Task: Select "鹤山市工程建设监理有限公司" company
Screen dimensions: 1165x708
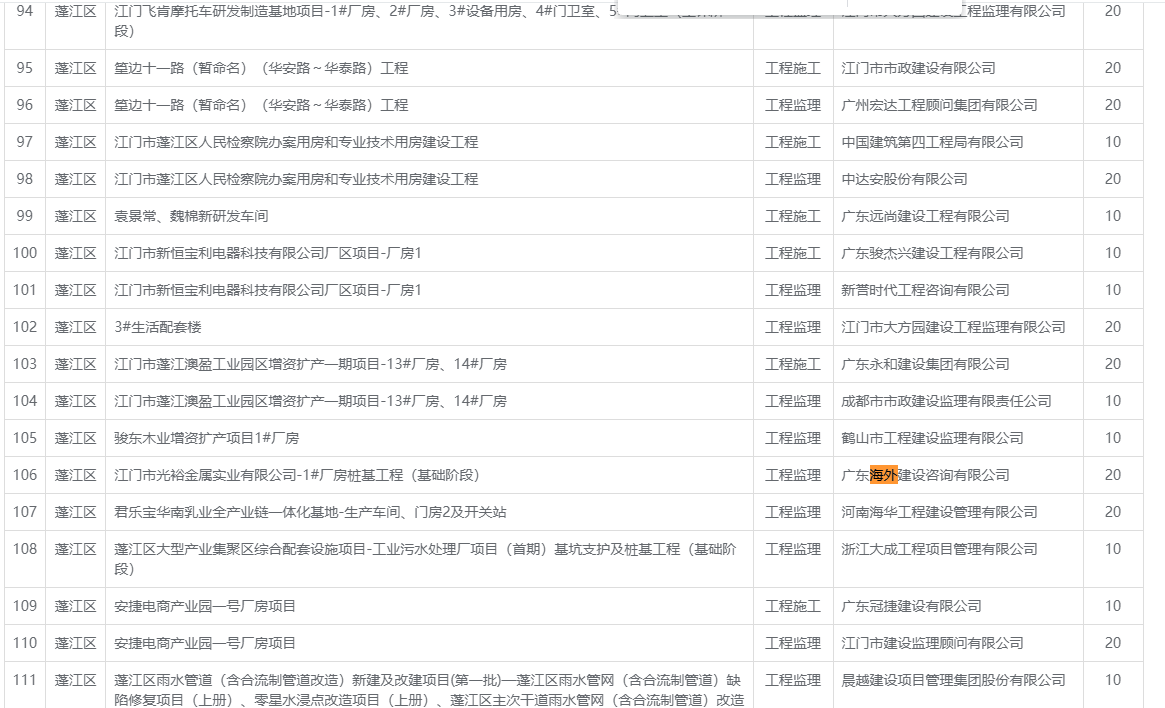Action: 932,438
